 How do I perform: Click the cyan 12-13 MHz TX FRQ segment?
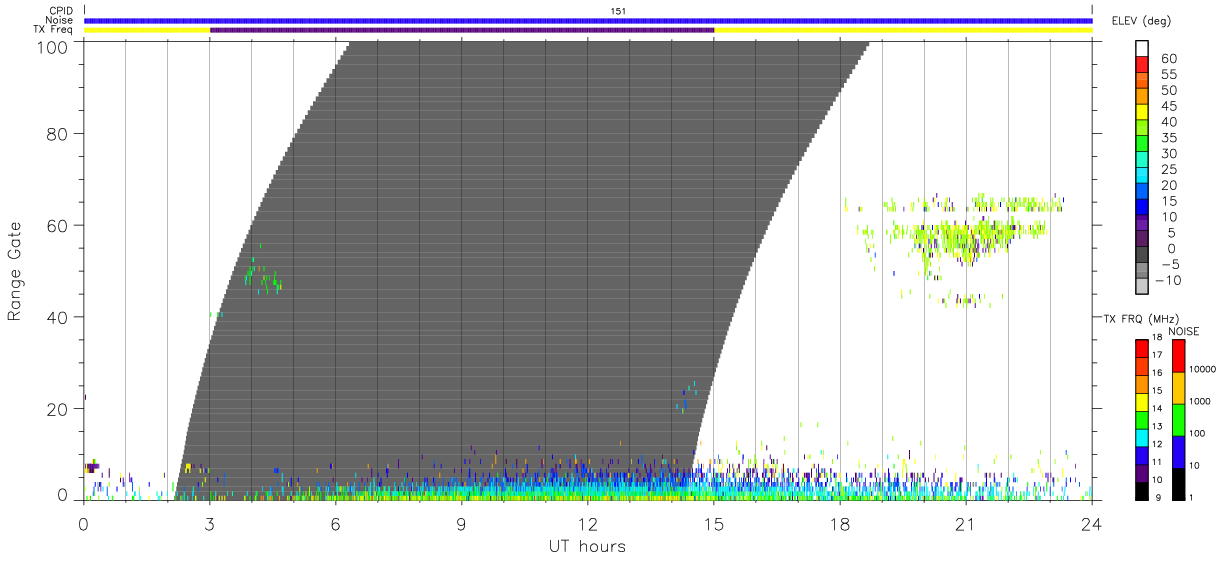[1142, 438]
